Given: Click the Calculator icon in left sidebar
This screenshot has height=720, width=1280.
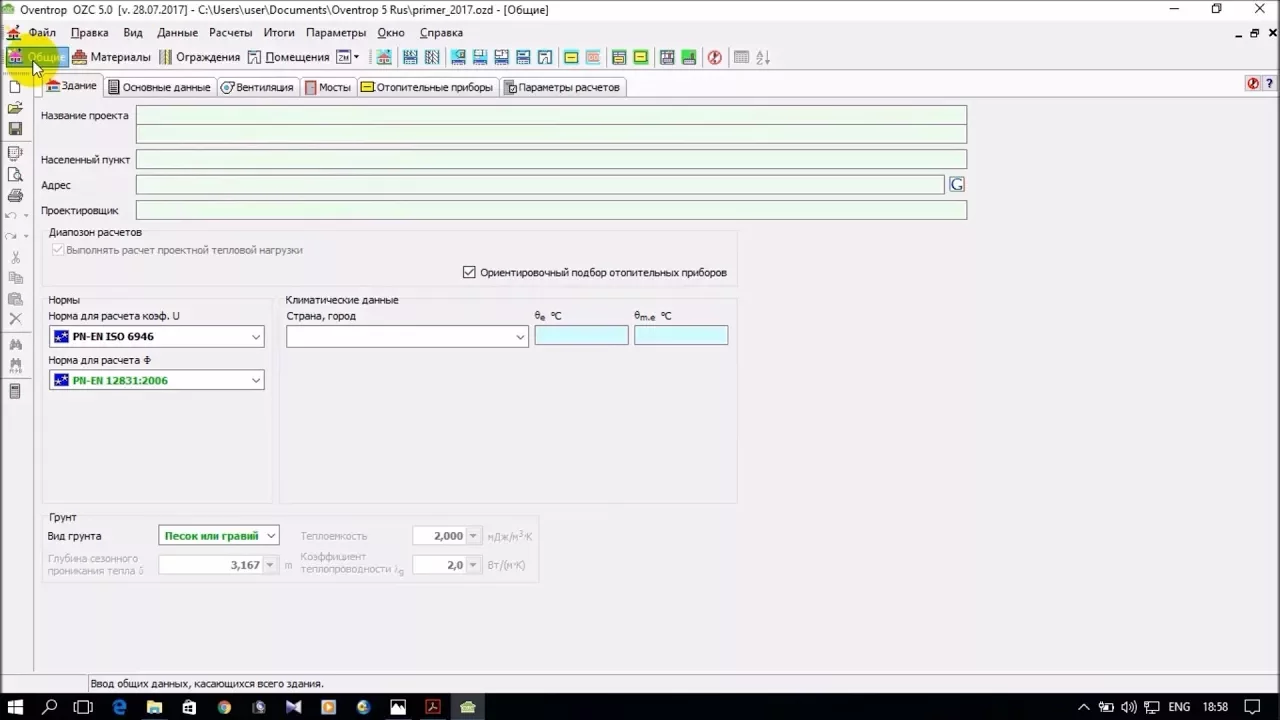Looking at the screenshot, I should [15, 391].
